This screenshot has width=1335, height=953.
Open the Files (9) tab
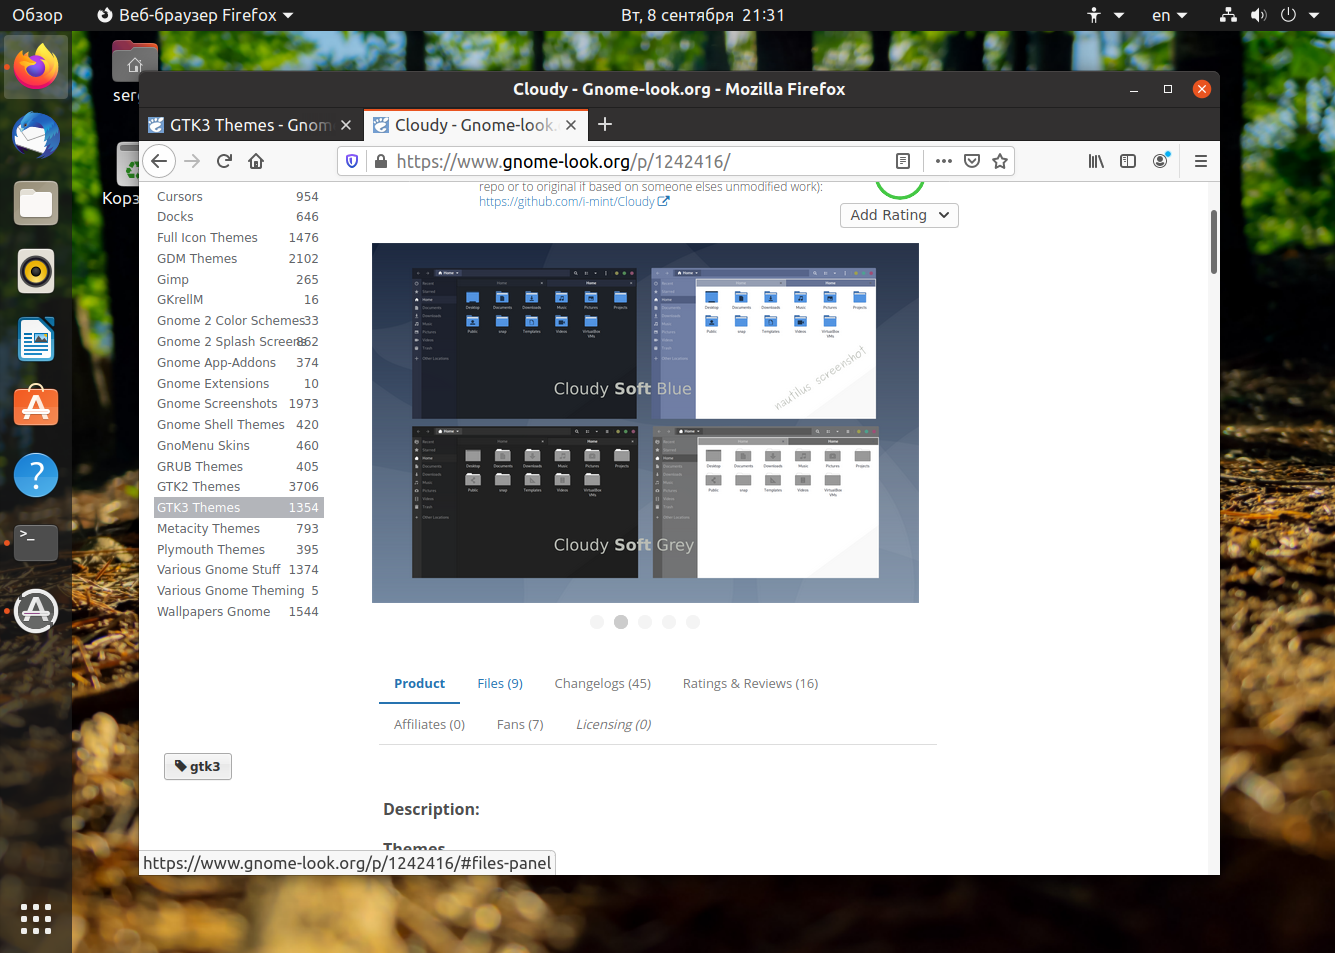(500, 684)
